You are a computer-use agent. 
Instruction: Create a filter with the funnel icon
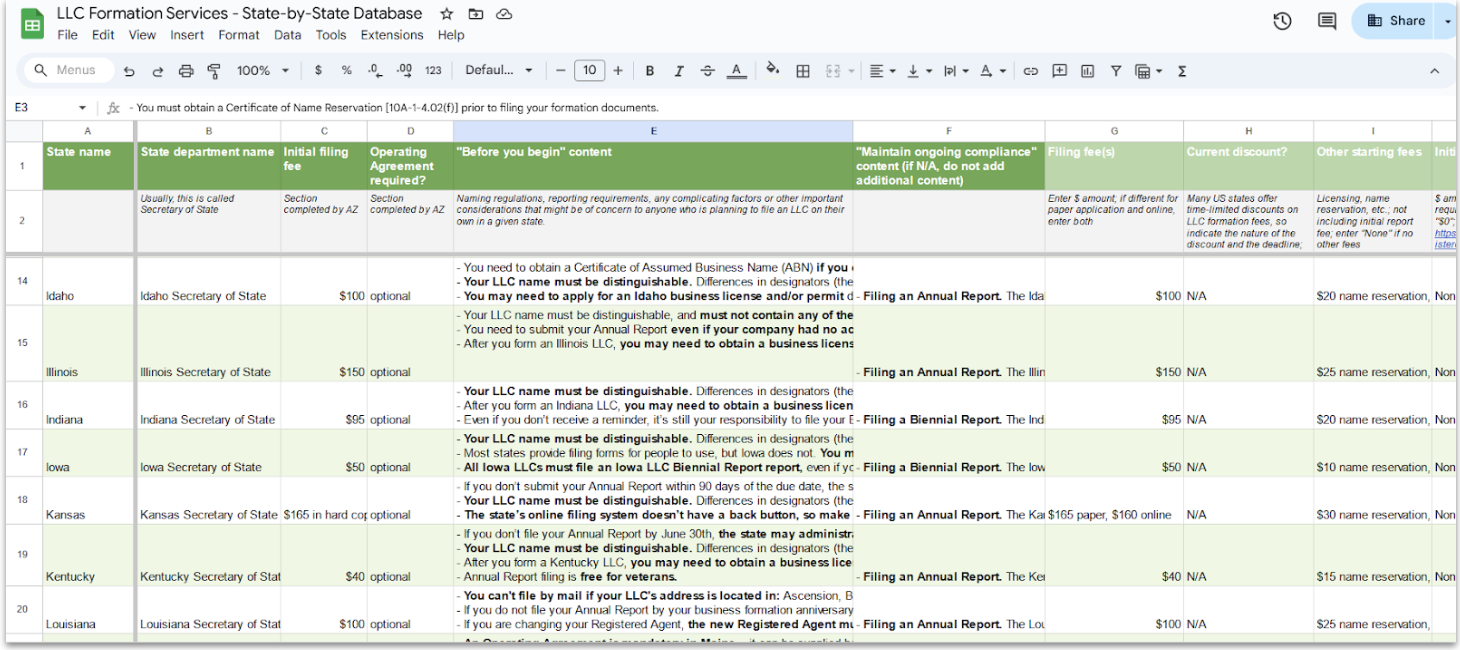point(1115,70)
